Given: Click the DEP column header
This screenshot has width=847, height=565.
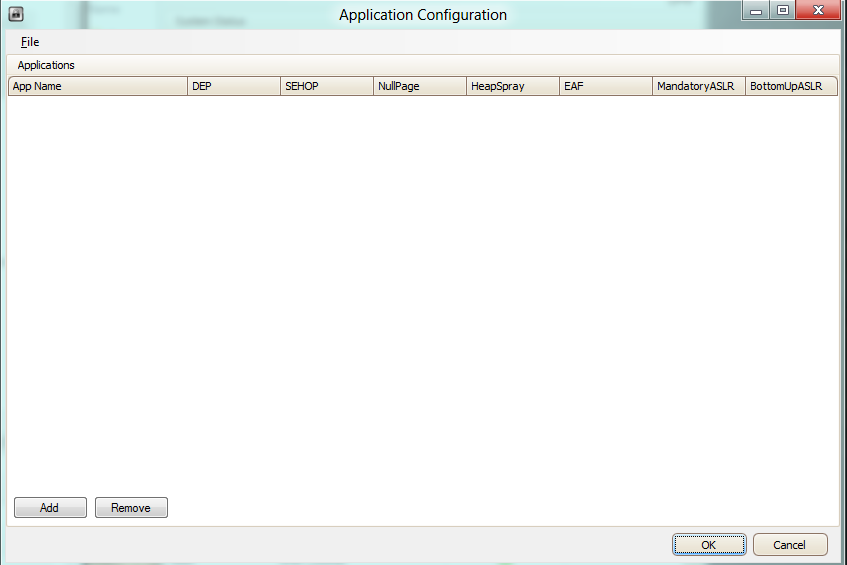Looking at the screenshot, I should (234, 86).
